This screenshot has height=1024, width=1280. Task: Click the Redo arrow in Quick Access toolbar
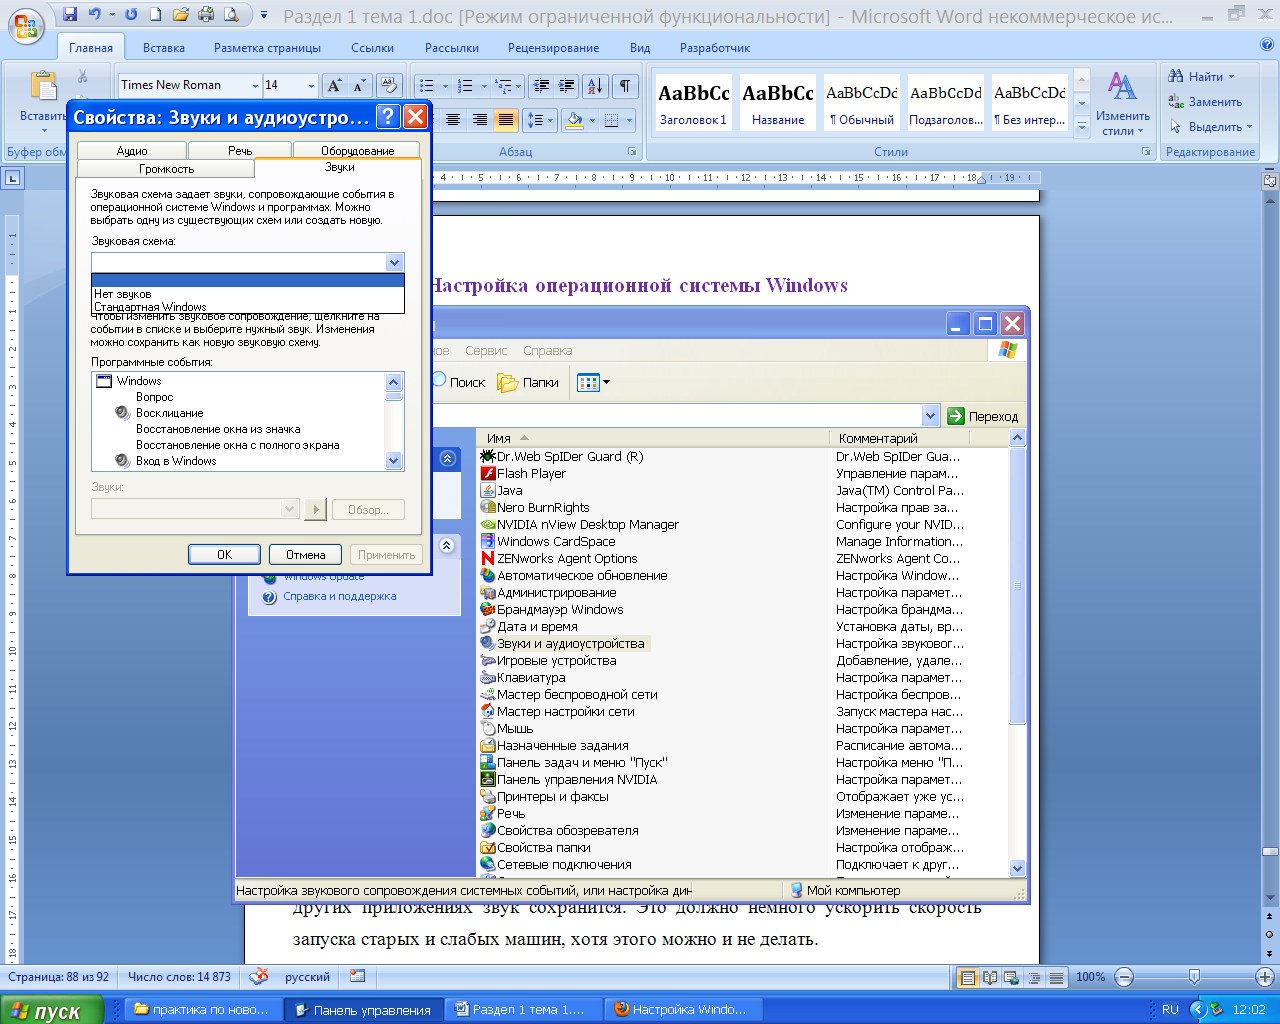[131, 15]
